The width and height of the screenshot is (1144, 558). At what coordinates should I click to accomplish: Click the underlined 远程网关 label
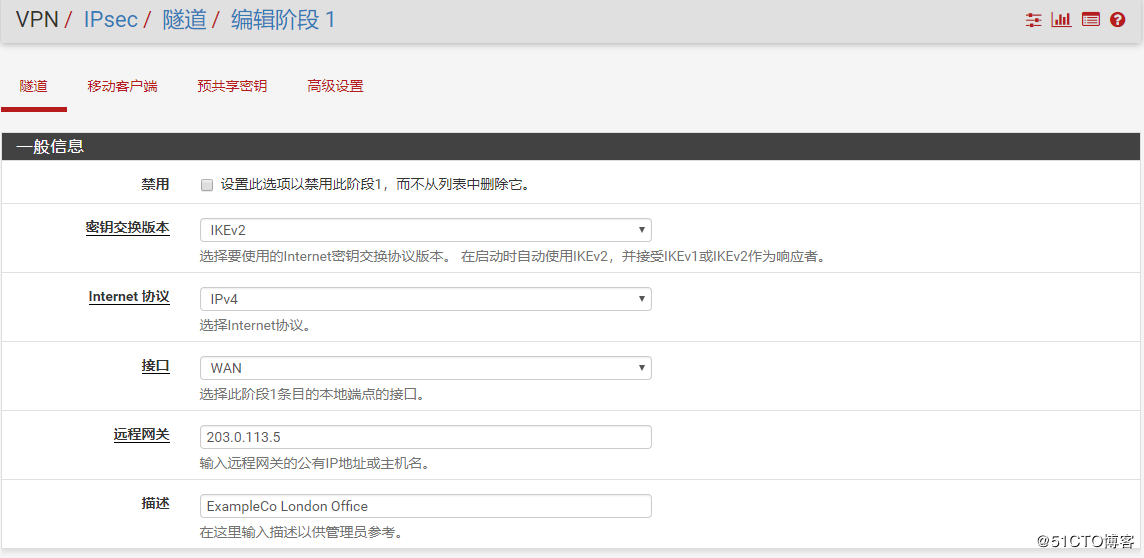coord(141,435)
